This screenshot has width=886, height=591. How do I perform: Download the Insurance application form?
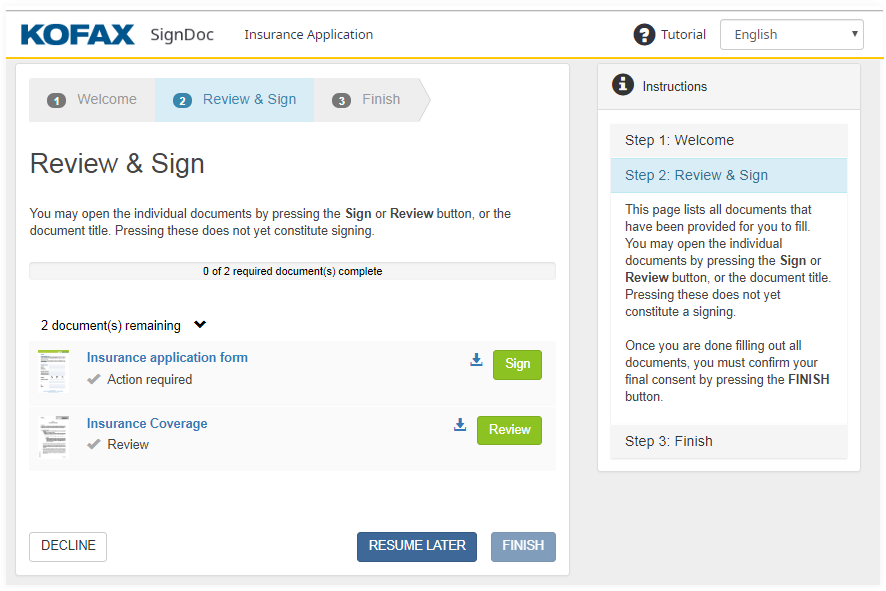476,360
